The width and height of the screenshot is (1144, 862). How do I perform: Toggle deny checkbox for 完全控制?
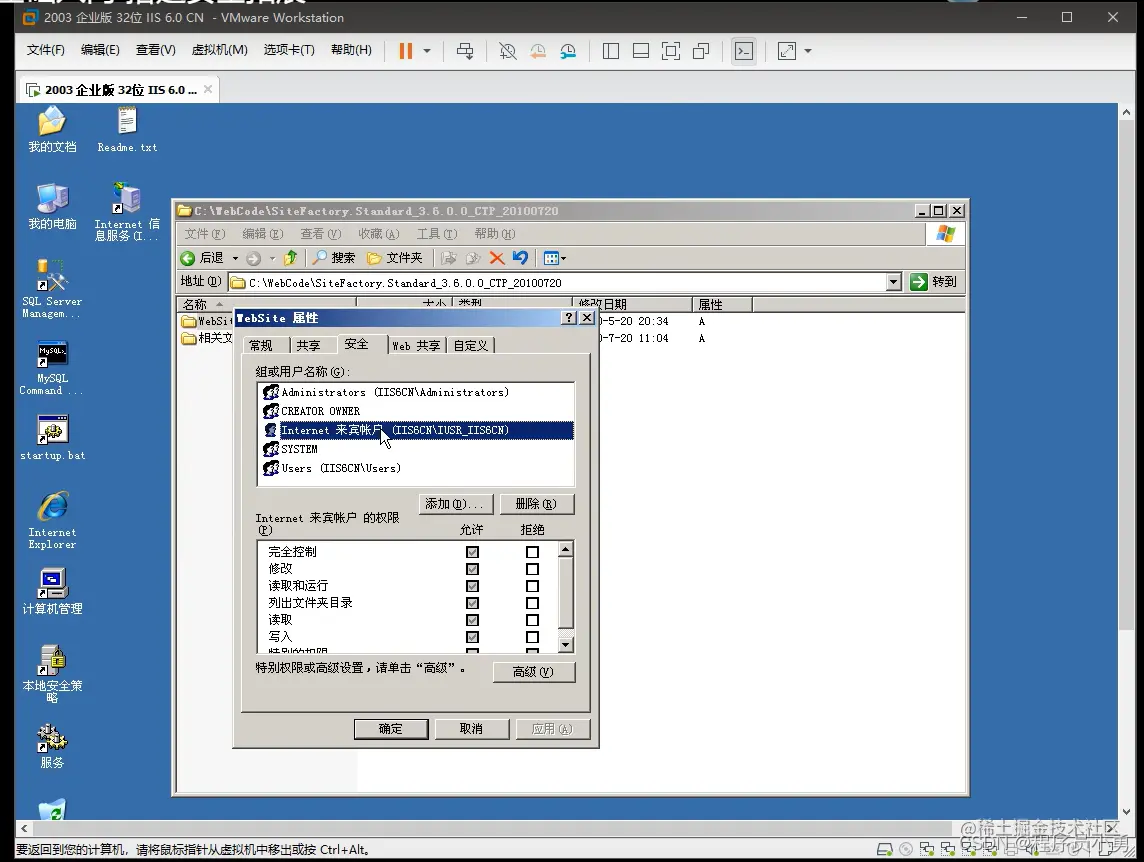[x=533, y=553]
